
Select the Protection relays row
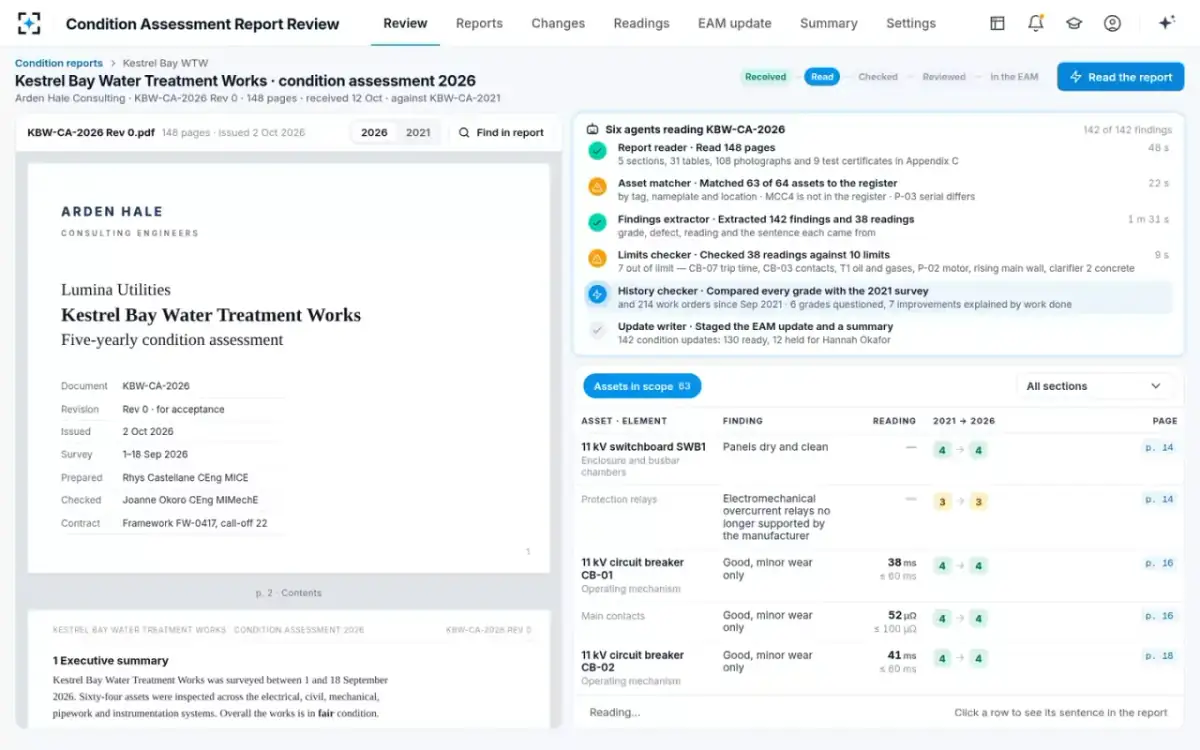(x=879, y=517)
